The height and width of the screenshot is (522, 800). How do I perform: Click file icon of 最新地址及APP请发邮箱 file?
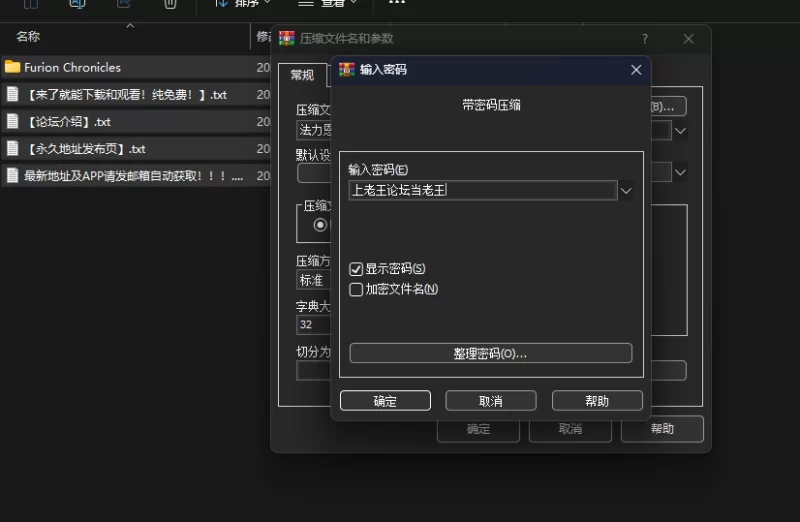coord(13,176)
